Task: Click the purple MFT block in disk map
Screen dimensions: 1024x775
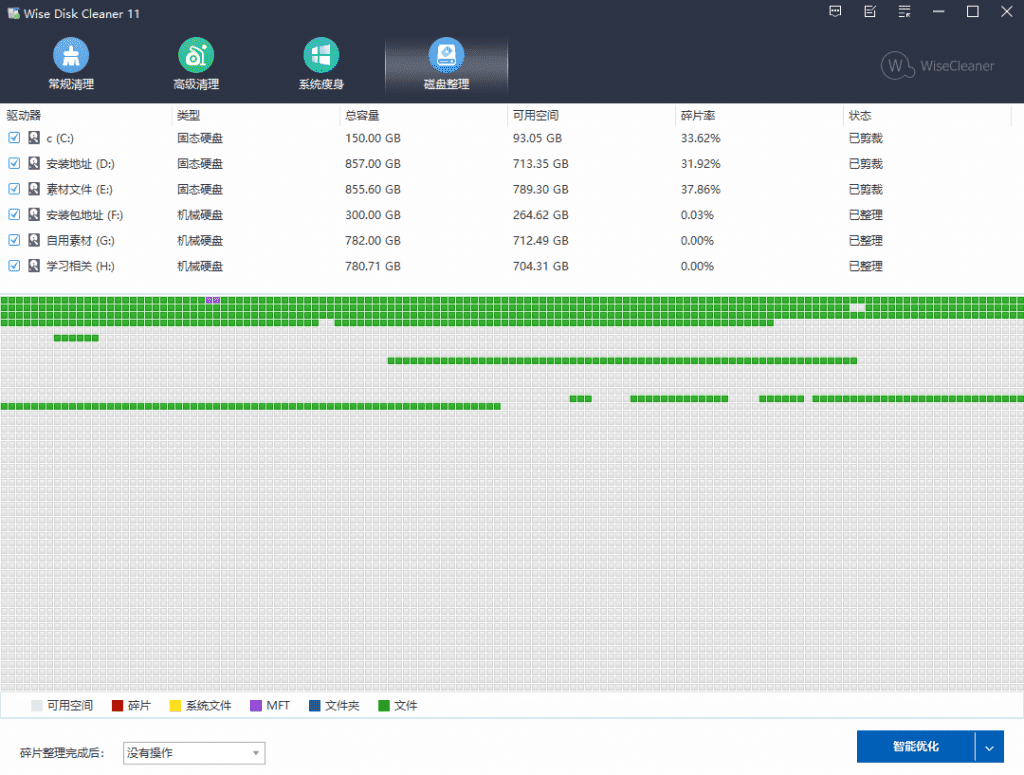Action: click(x=213, y=300)
